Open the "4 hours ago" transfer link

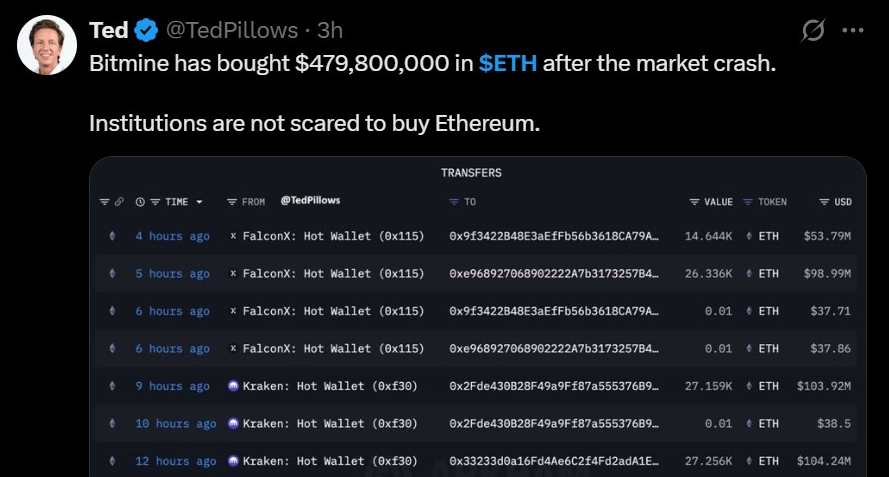click(x=172, y=236)
